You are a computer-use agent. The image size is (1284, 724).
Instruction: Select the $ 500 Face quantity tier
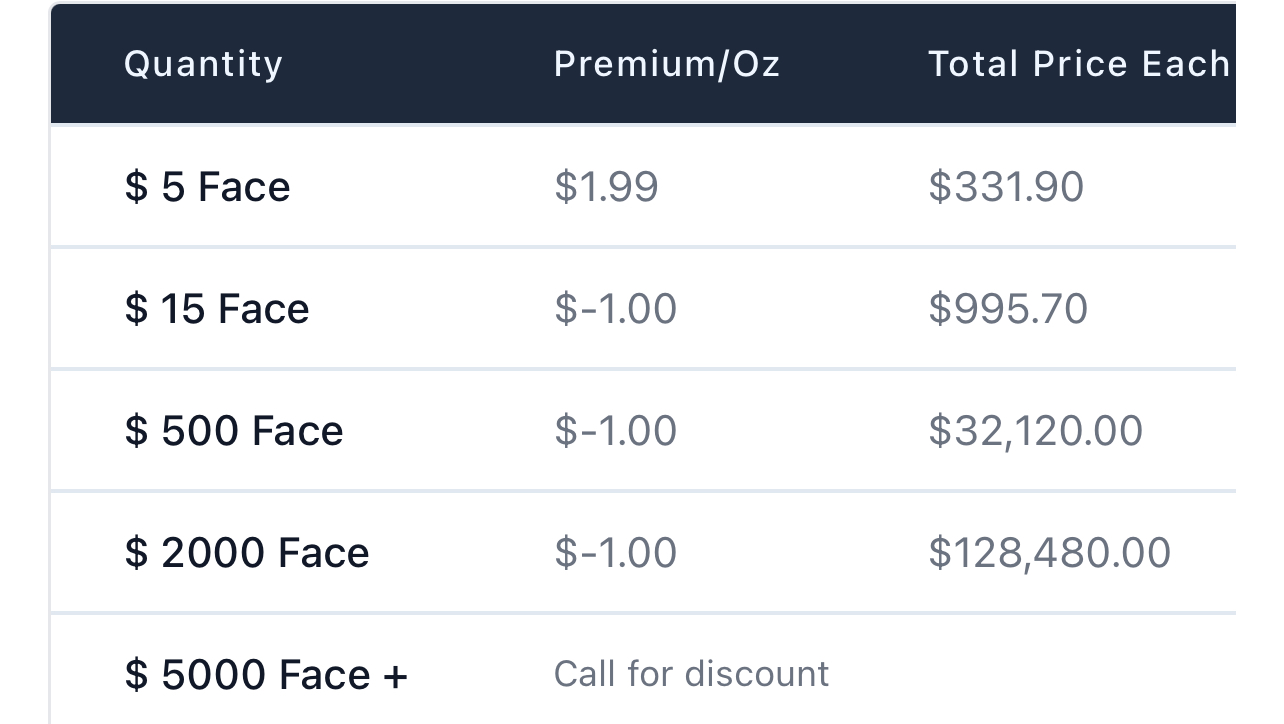point(233,431)
